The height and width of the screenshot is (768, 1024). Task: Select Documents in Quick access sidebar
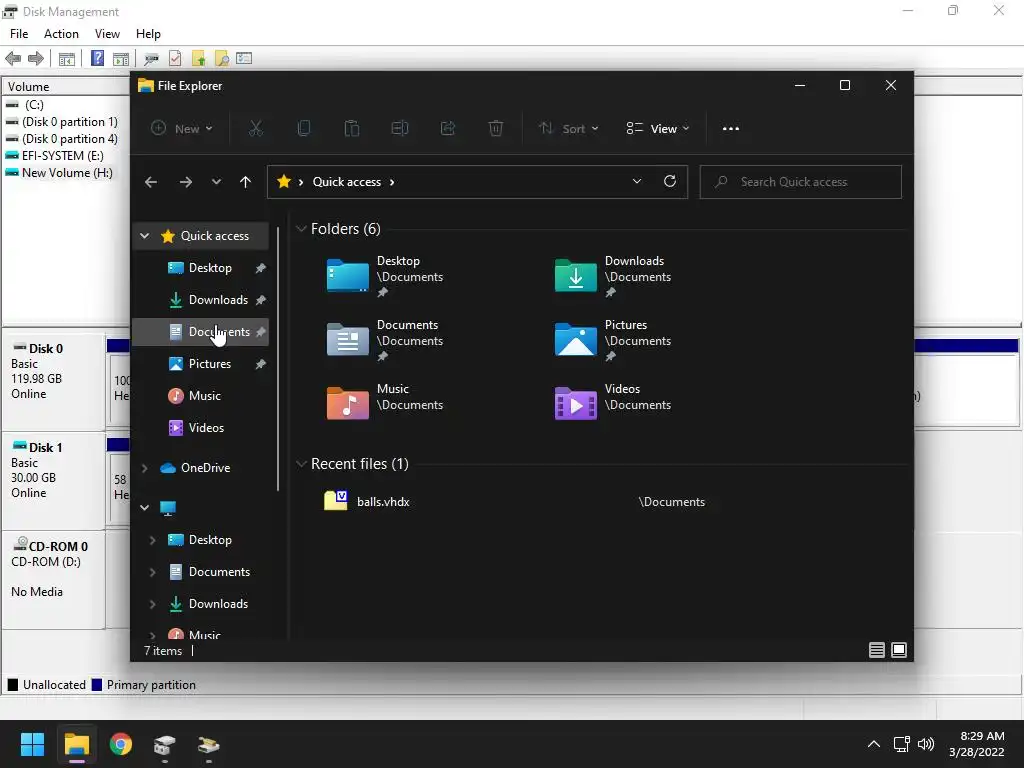tap(200, 332)
